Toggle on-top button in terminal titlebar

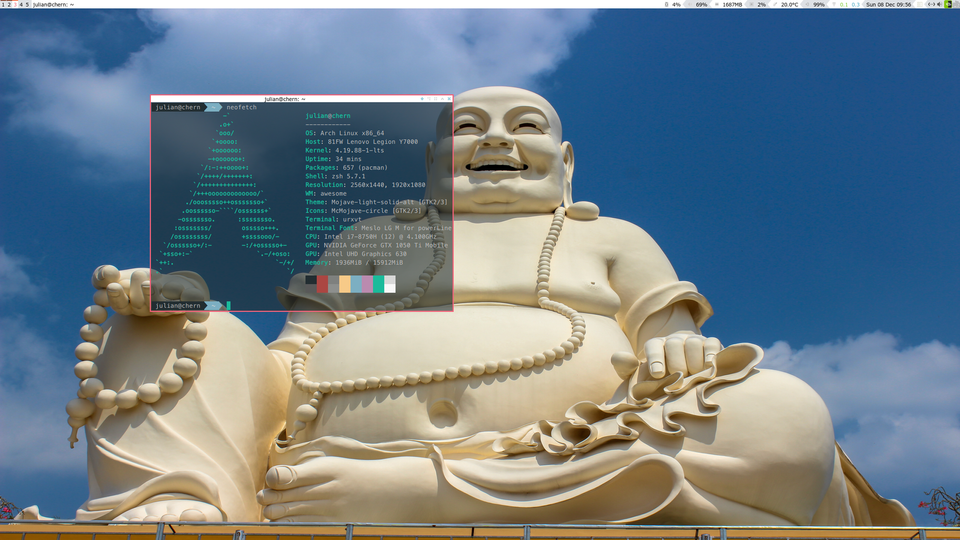[x=442, y=99]
